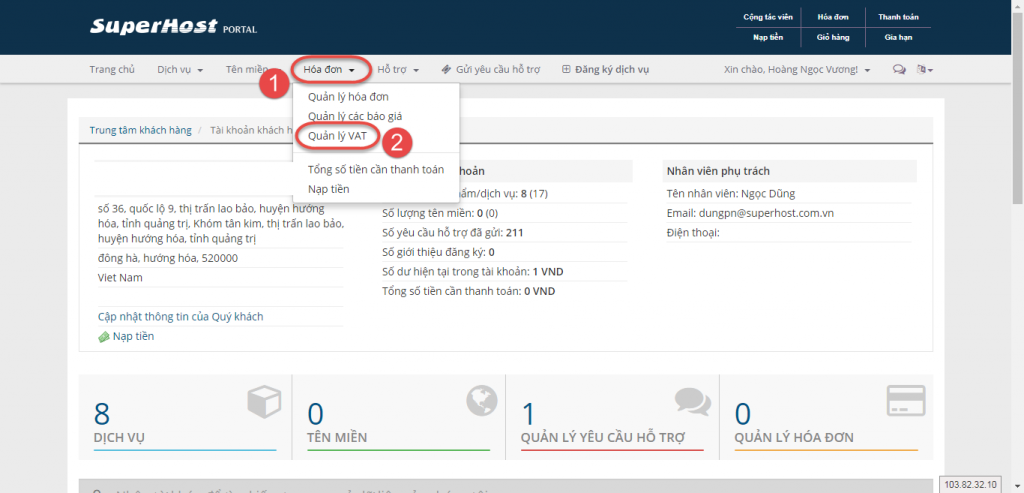1024x493 pixels.
Task: Click the ticket icon beside Gửi yêu cầu hỗ trợ
Action: [x=445, y=70]
